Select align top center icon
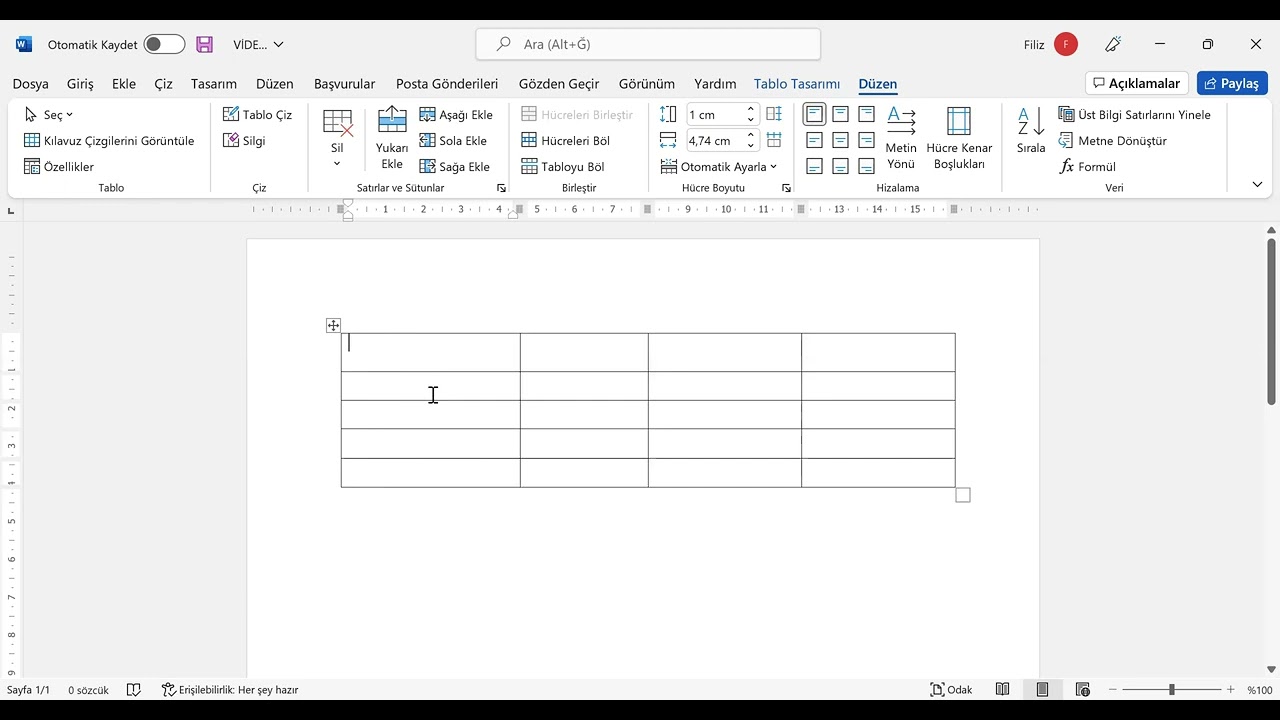The width and height of the screenshot is (1280, 720). [841, 114]
